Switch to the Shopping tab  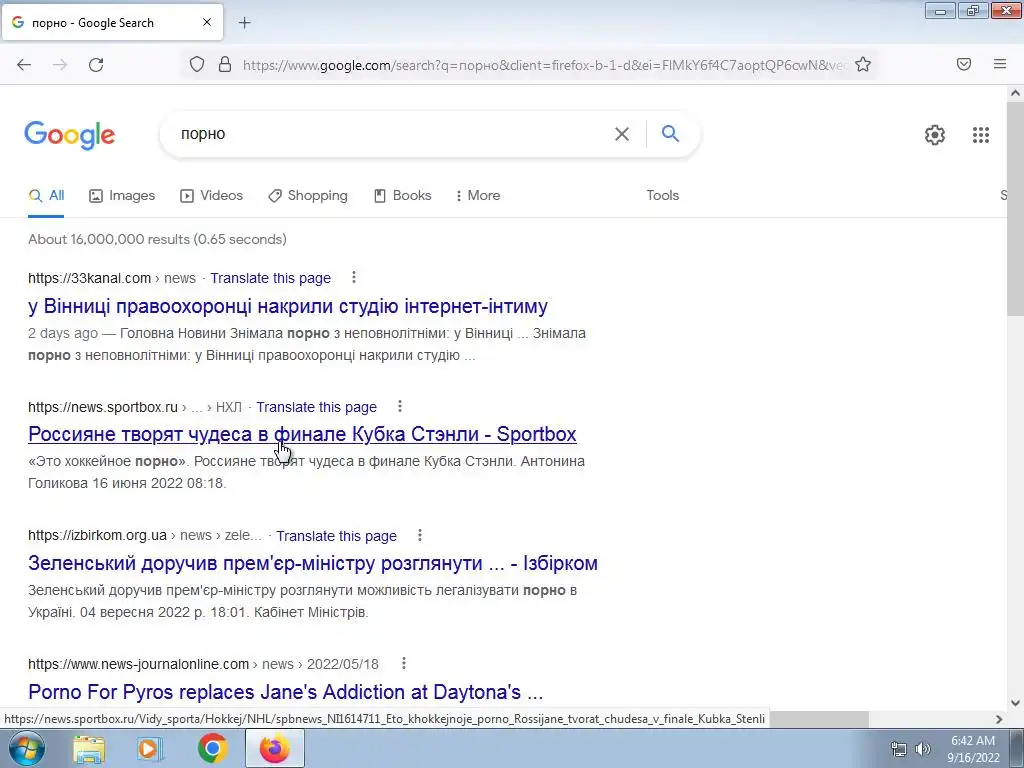tap(308, 195)
